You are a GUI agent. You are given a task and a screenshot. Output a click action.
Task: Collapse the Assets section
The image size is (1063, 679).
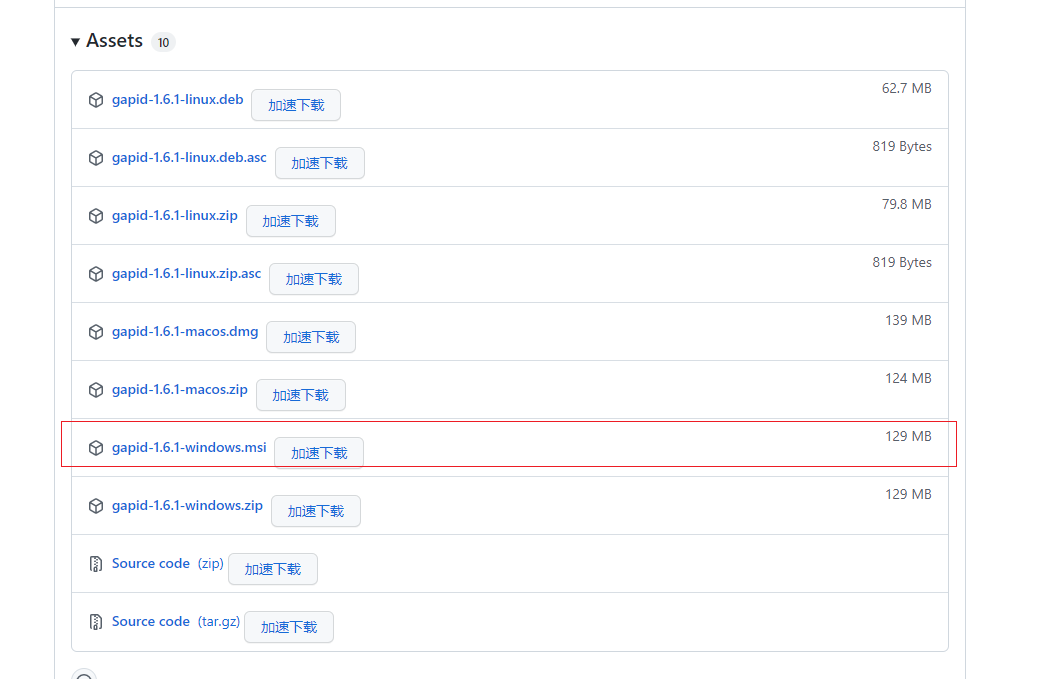[x=76, y=41]
